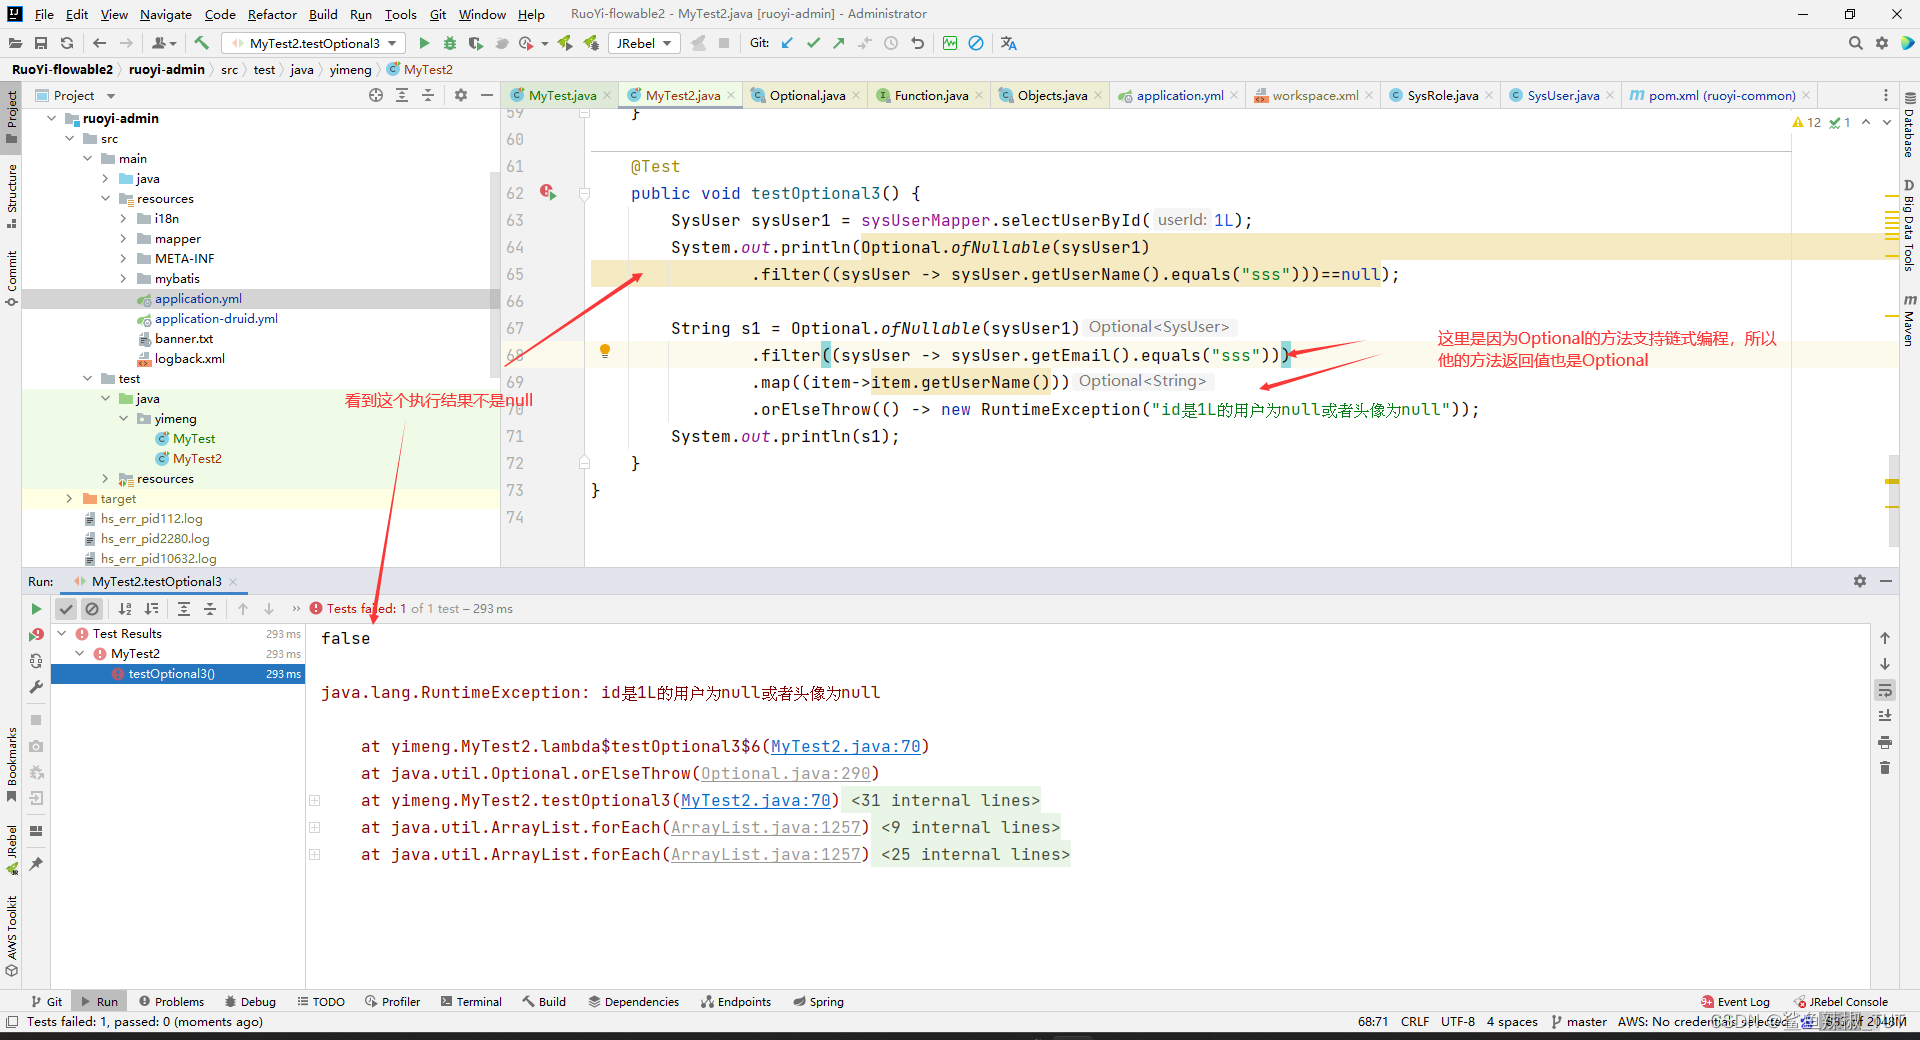Screen dimensions: 1920x1040
Task: Click editor vertical scrollbar thumb
Action: coord(1893,500)
